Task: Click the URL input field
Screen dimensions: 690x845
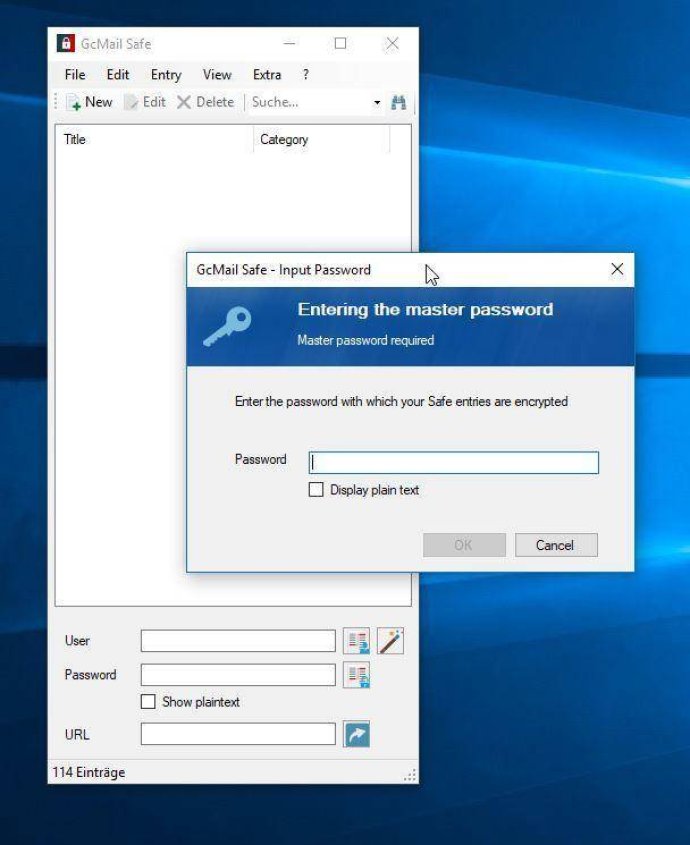Action: [x=238, y=734]
